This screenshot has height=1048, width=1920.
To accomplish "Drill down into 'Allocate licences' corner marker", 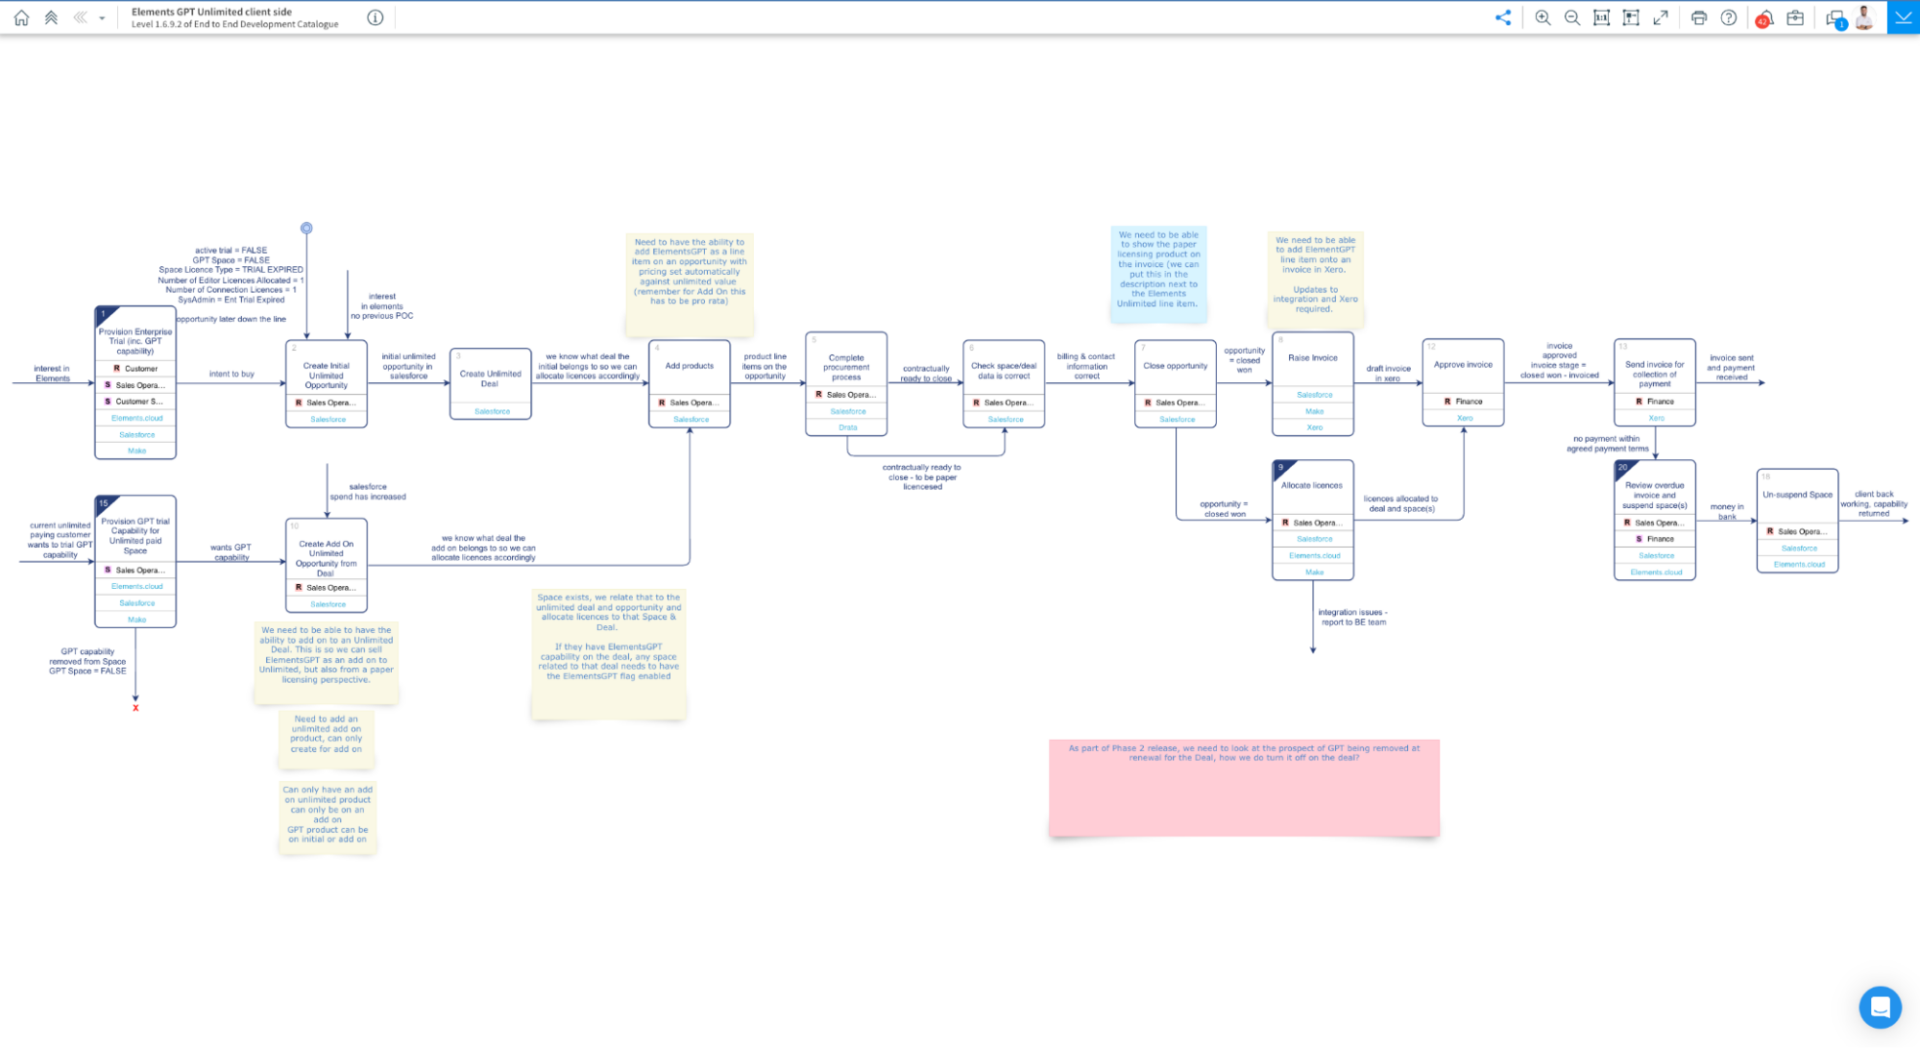I will click(1281, 468).
